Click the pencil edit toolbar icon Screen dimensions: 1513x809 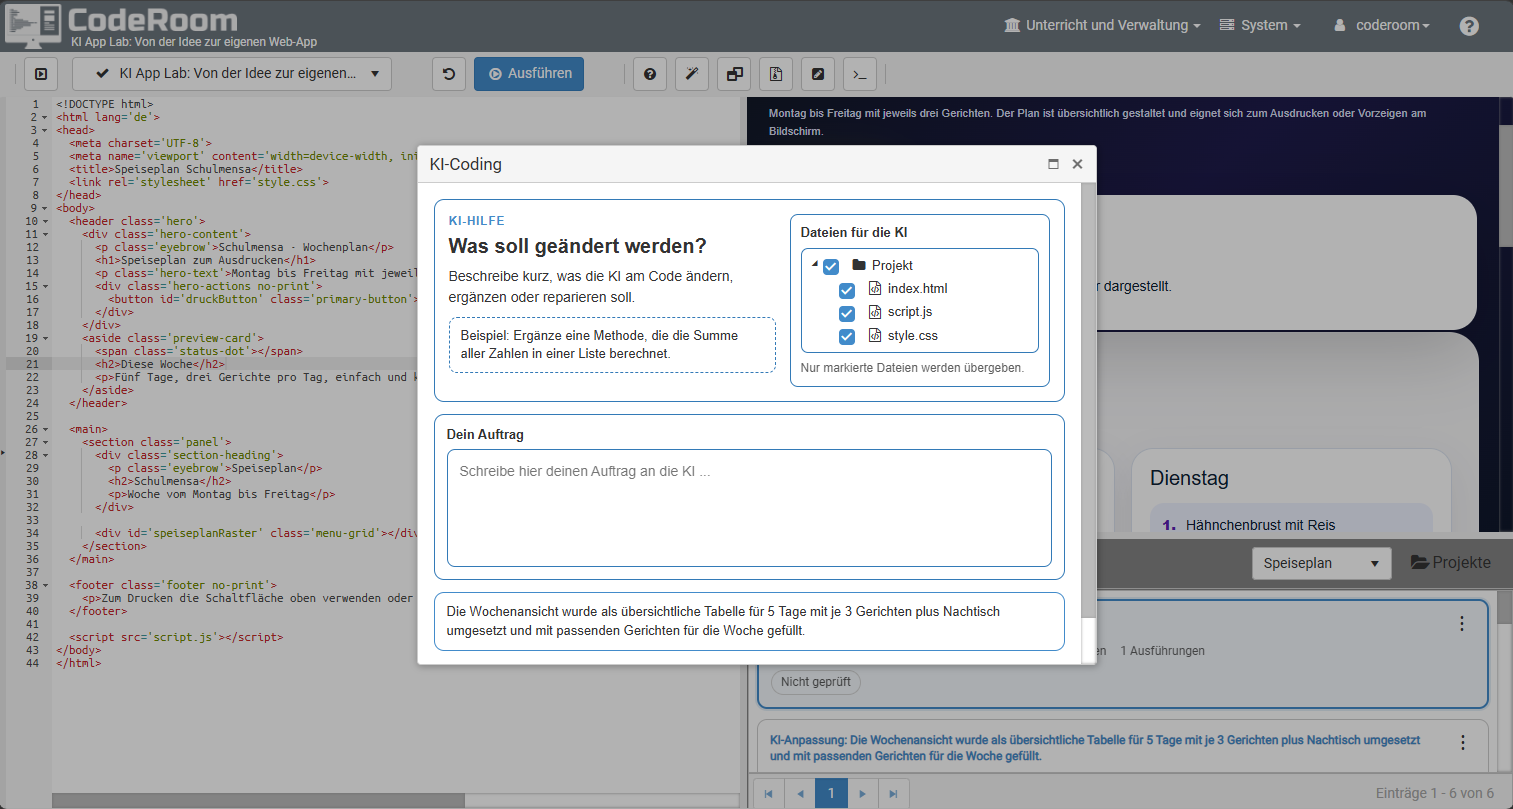[x=818, y=74]
